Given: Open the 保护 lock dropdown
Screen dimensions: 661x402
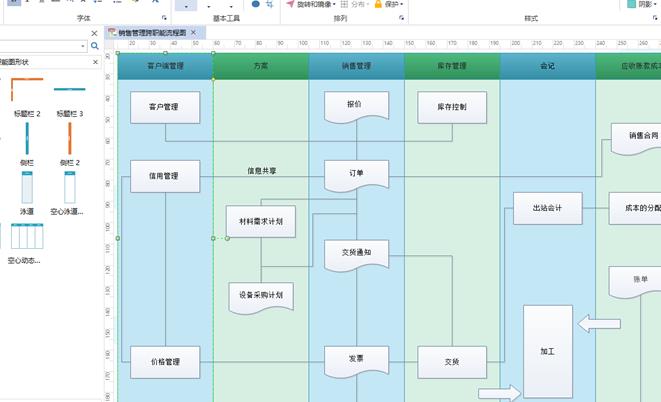Looking at the screenshot, I should [x=389, y=4].
